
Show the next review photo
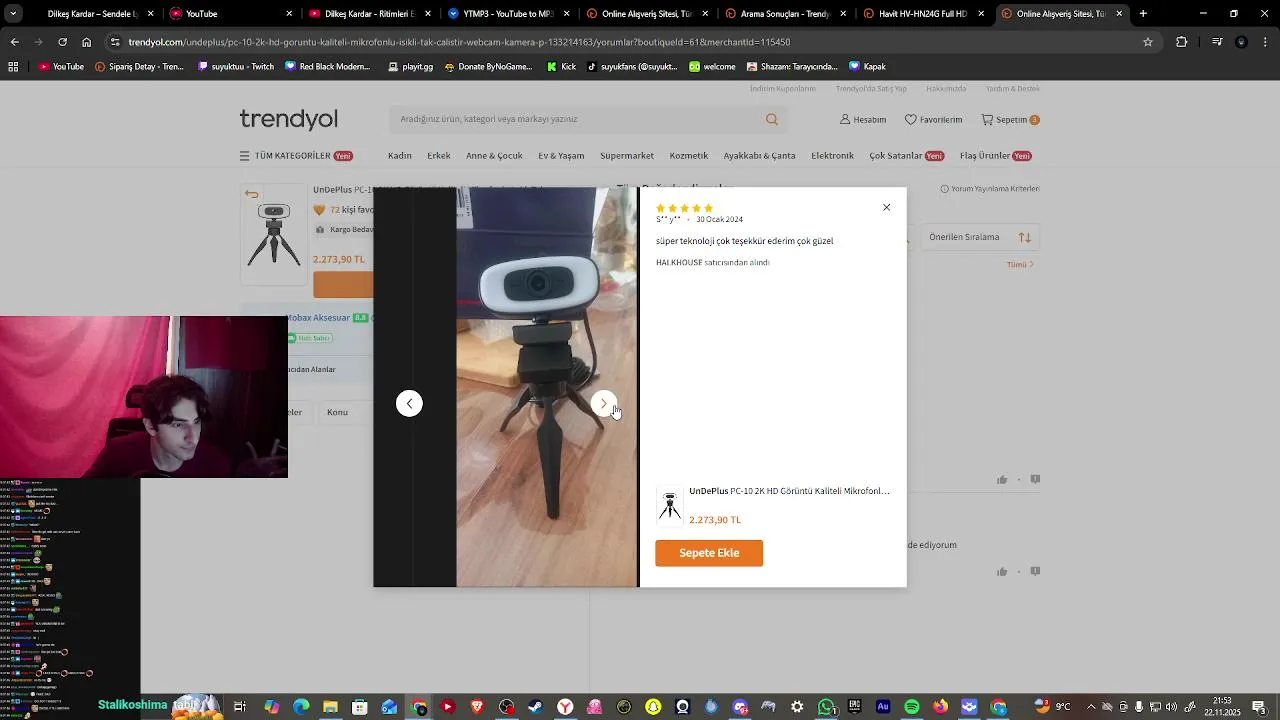pos(603,403)
